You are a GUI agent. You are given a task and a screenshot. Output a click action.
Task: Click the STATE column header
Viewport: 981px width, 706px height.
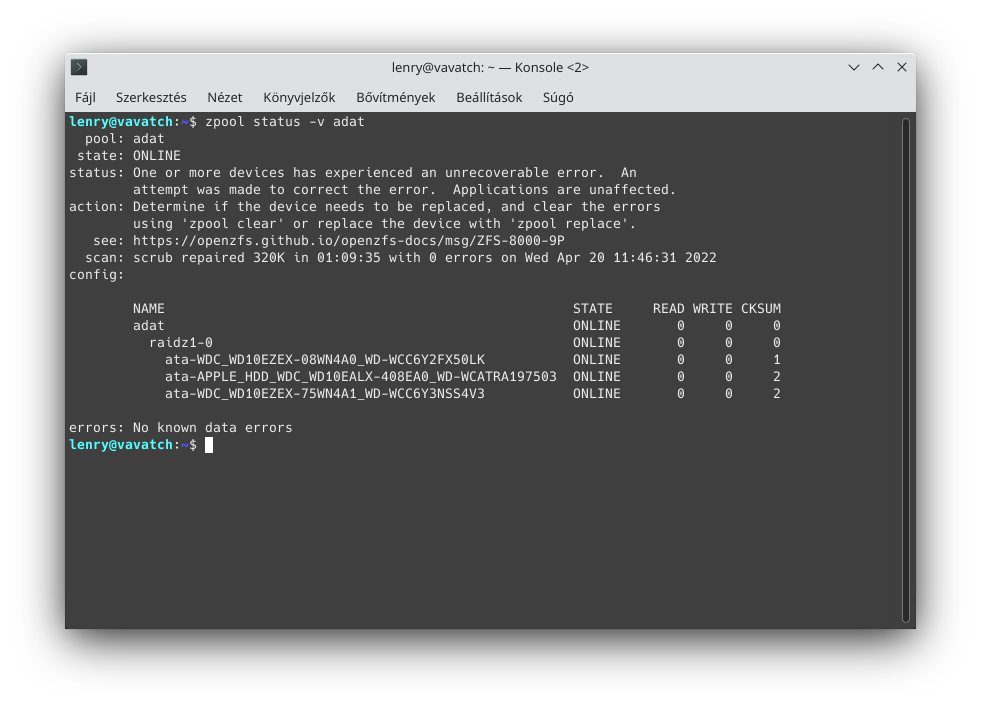point(592,309)
